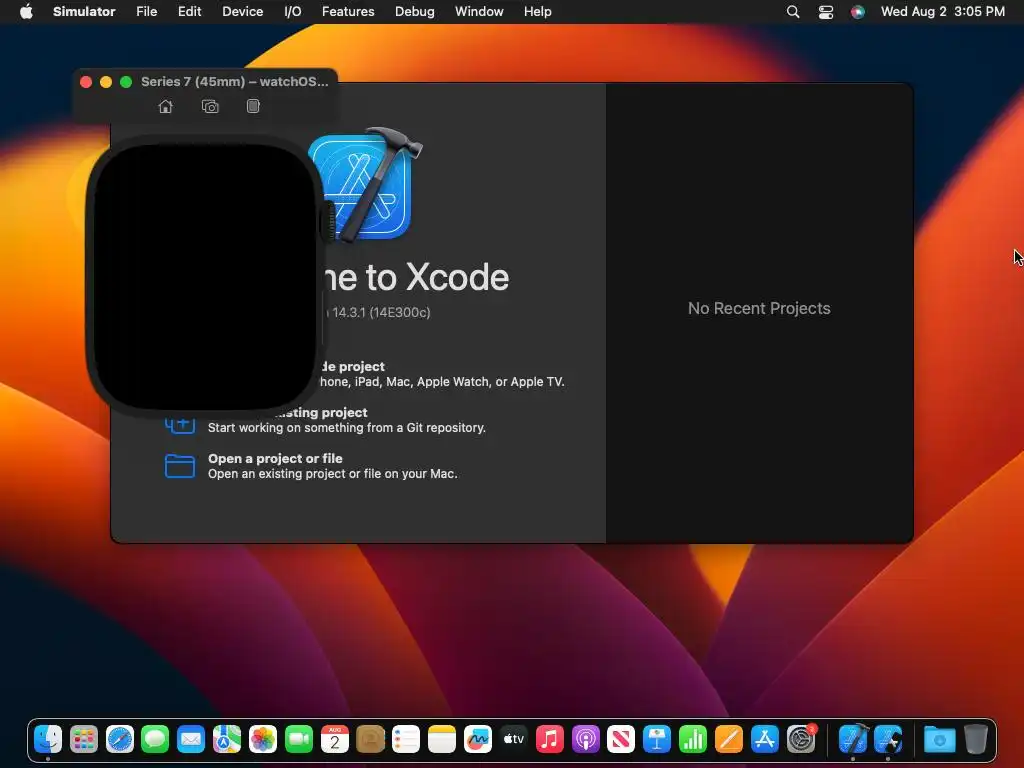Open Spotlight search in menu bar
This screenshot has height=768, width=1024.
click(x=793, y=11)
